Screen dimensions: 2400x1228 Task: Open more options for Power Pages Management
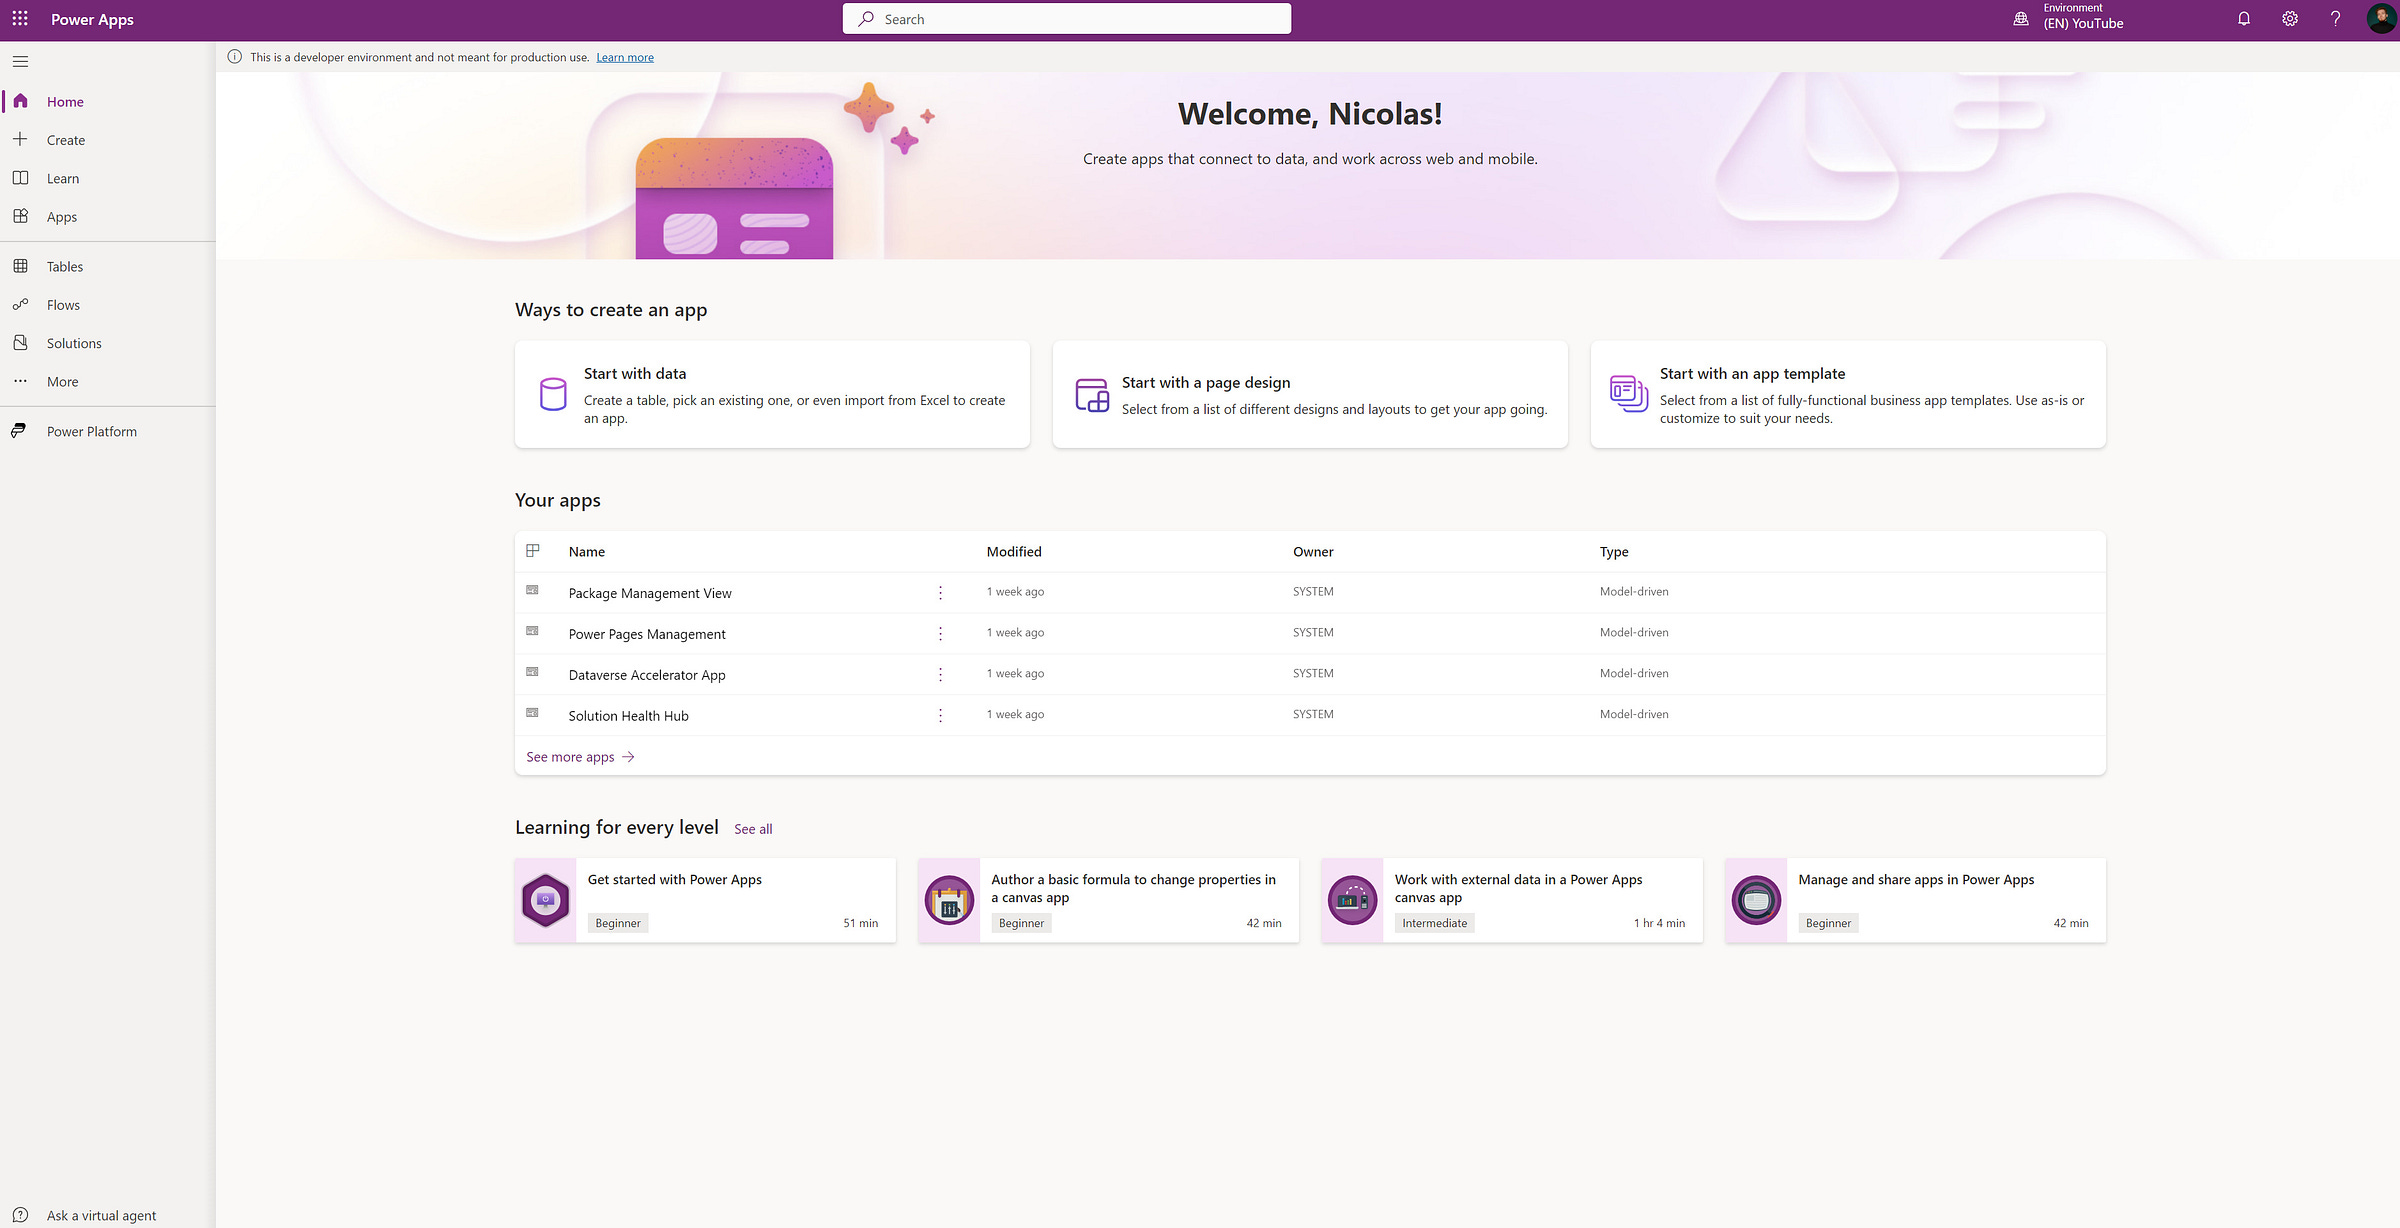[x=940, y=634]
